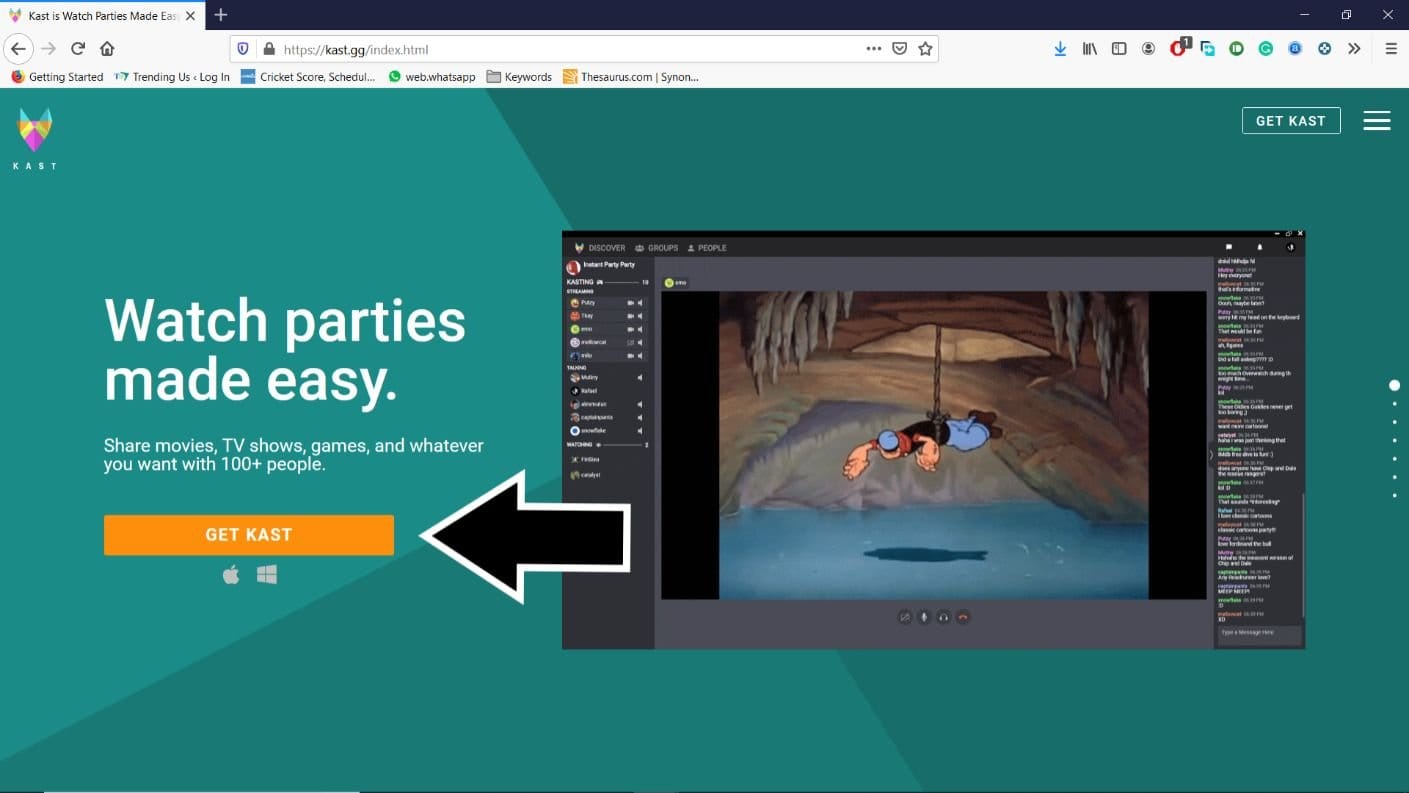
Task: Click the teal overlapping-squares extension icon
Action: pos(1208,48)
